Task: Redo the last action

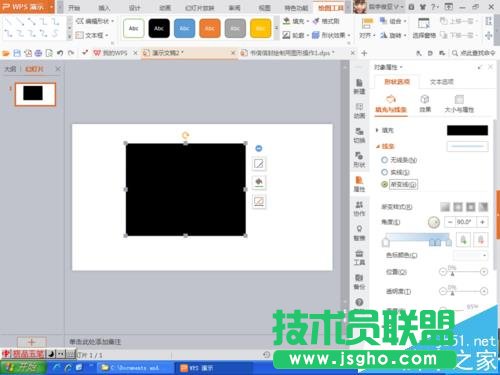Action: (x=71, y=53)
